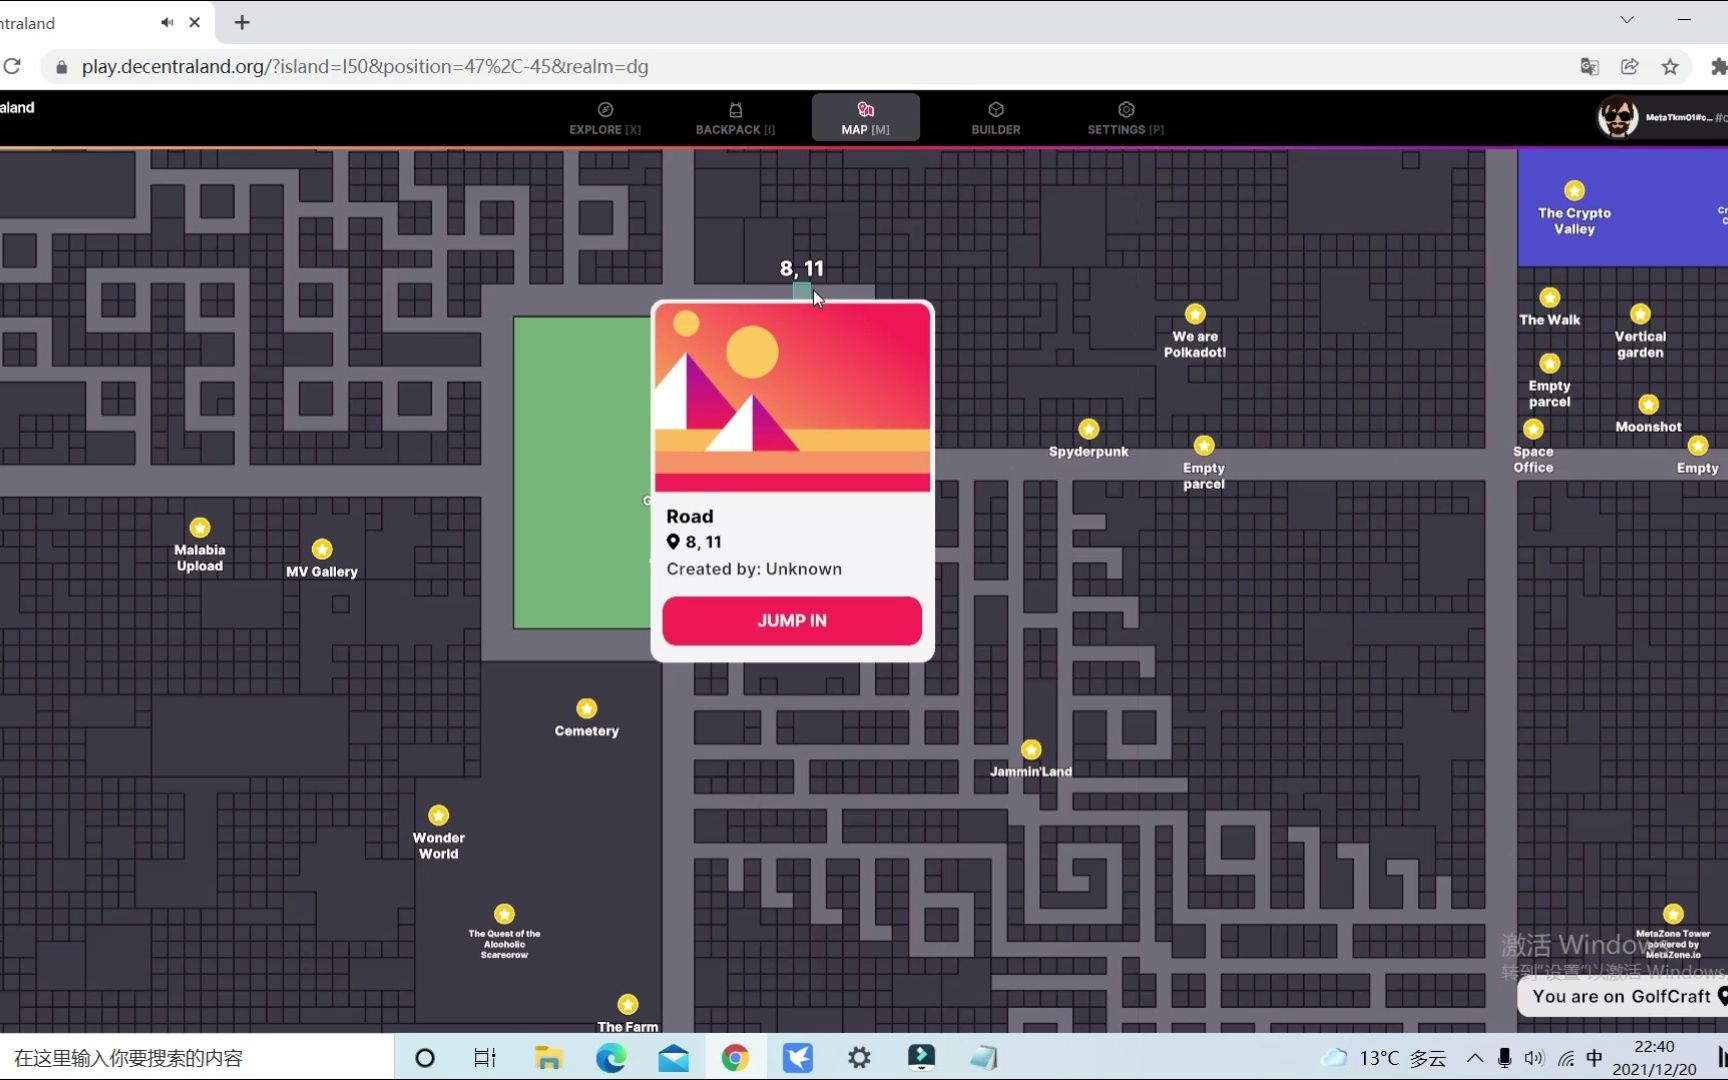The width and height of the screenshot is (1728, 1080).
Task: Select the Wonder World star marker
Action: (x=438, y=815)
